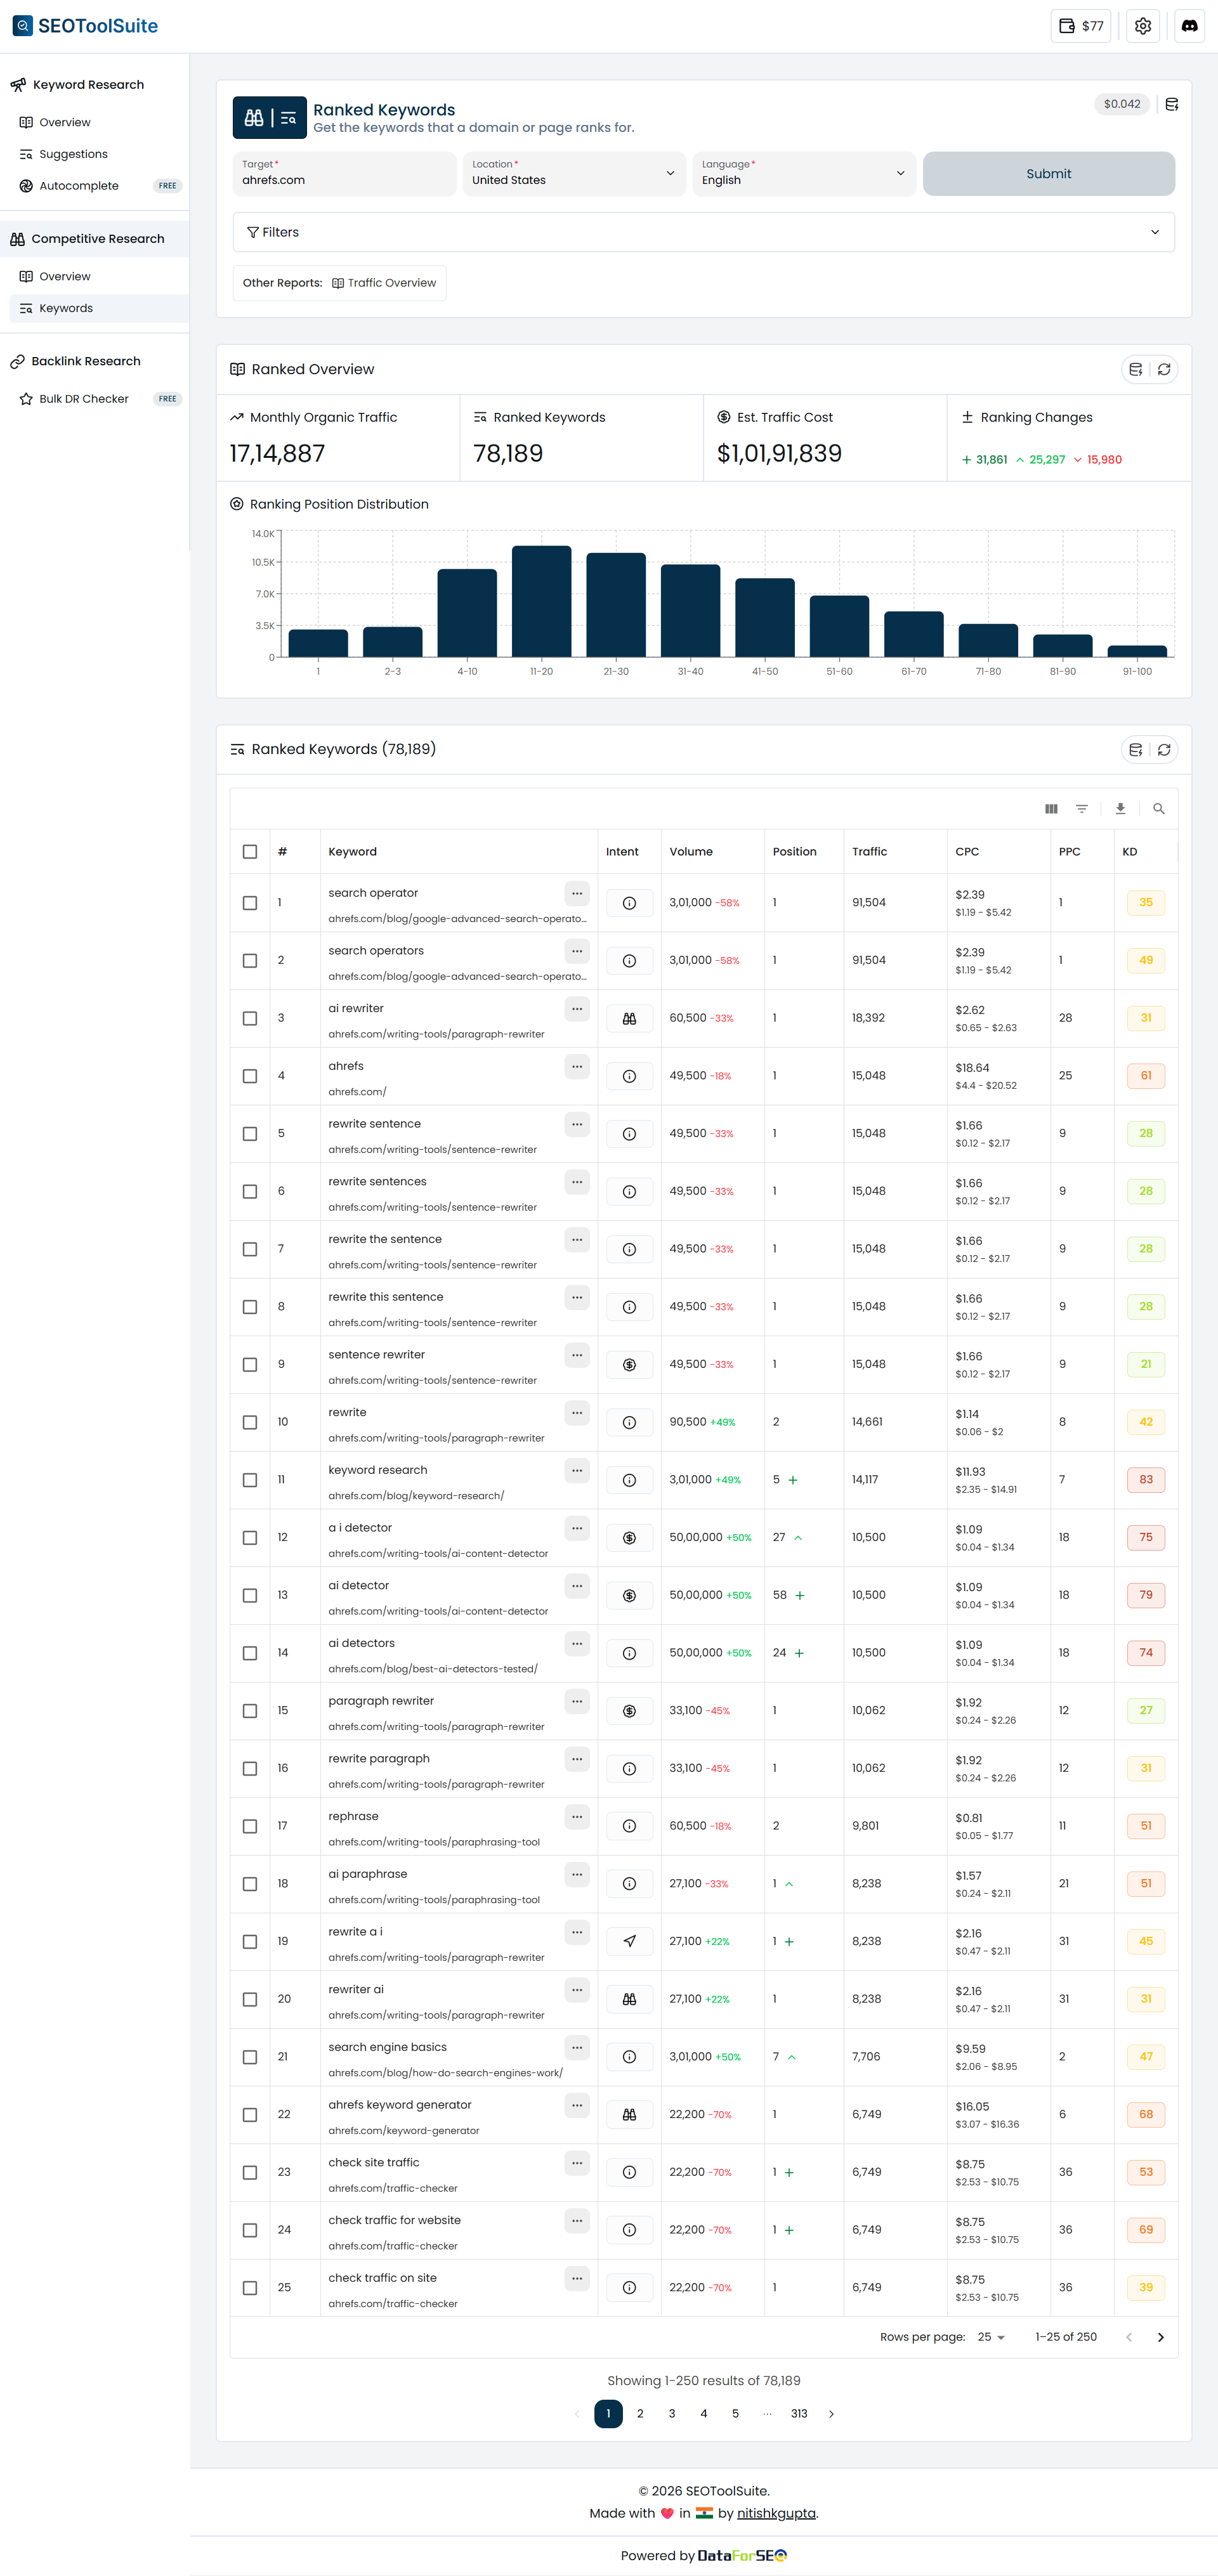This screenshot has width=1218, height=2576.
Task: Open more options for 'keyword research' keyword
Action: pos(577,1470)
